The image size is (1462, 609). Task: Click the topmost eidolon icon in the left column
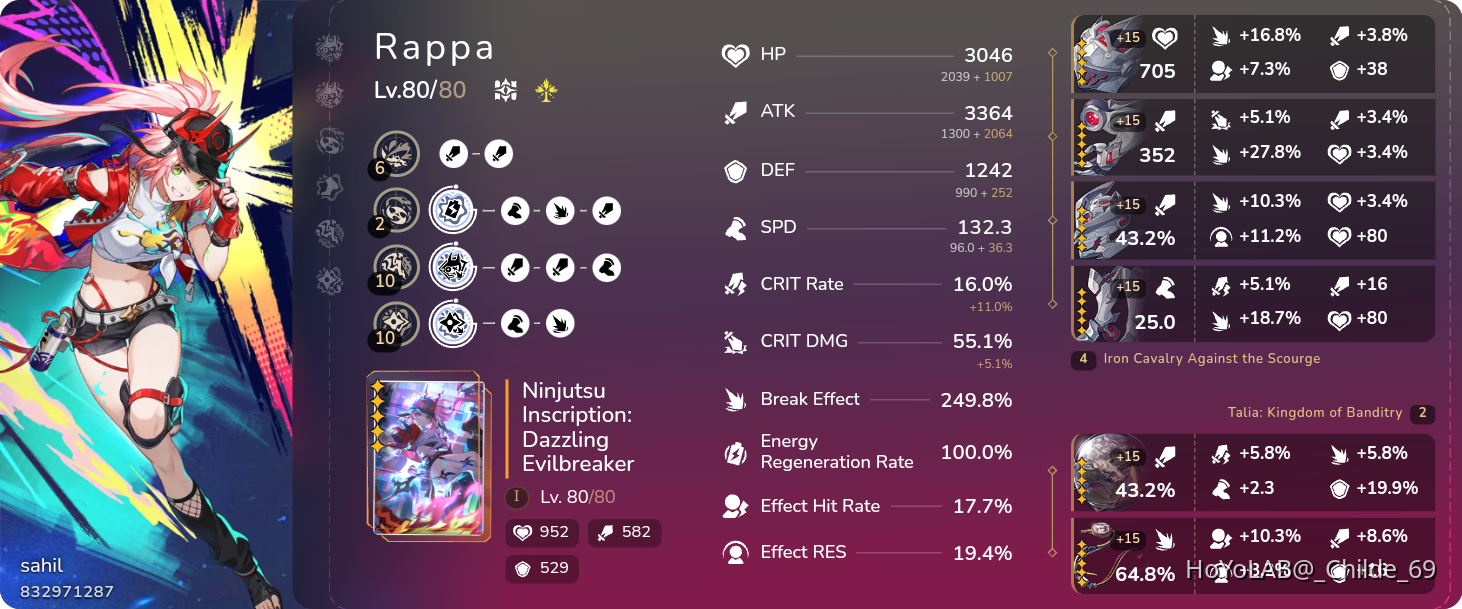pyautogui.click(x=329, y=47)
